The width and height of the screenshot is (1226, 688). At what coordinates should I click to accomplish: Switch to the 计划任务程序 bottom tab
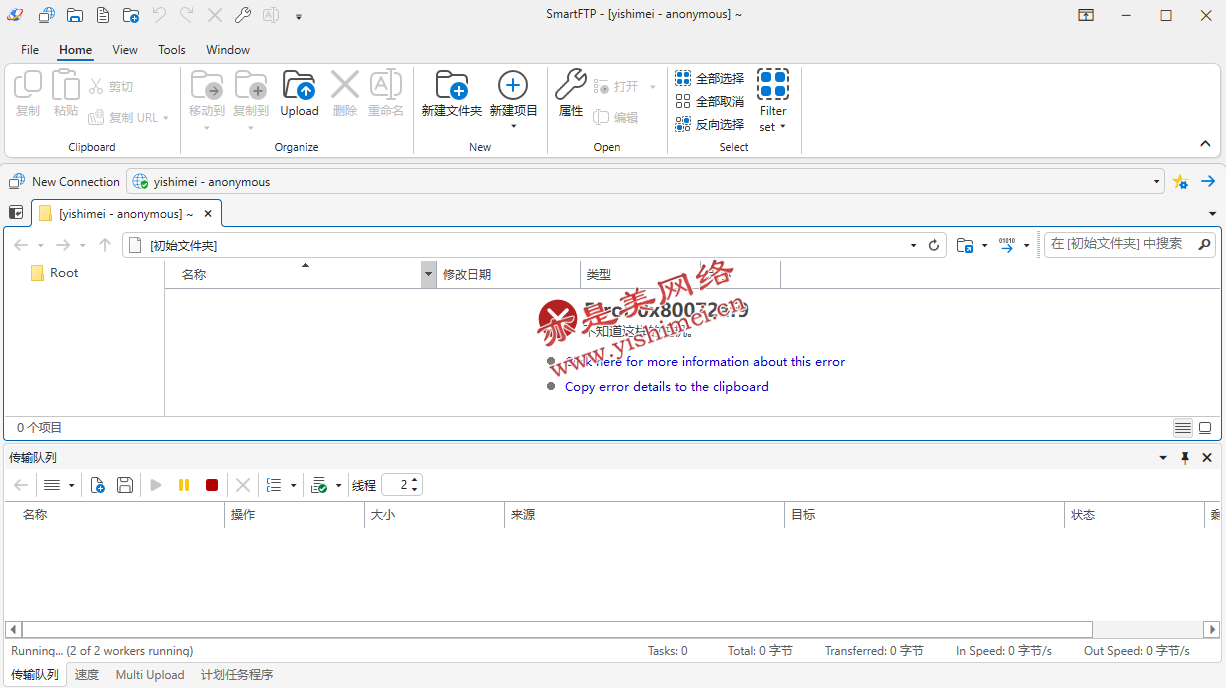pos(237,675)
